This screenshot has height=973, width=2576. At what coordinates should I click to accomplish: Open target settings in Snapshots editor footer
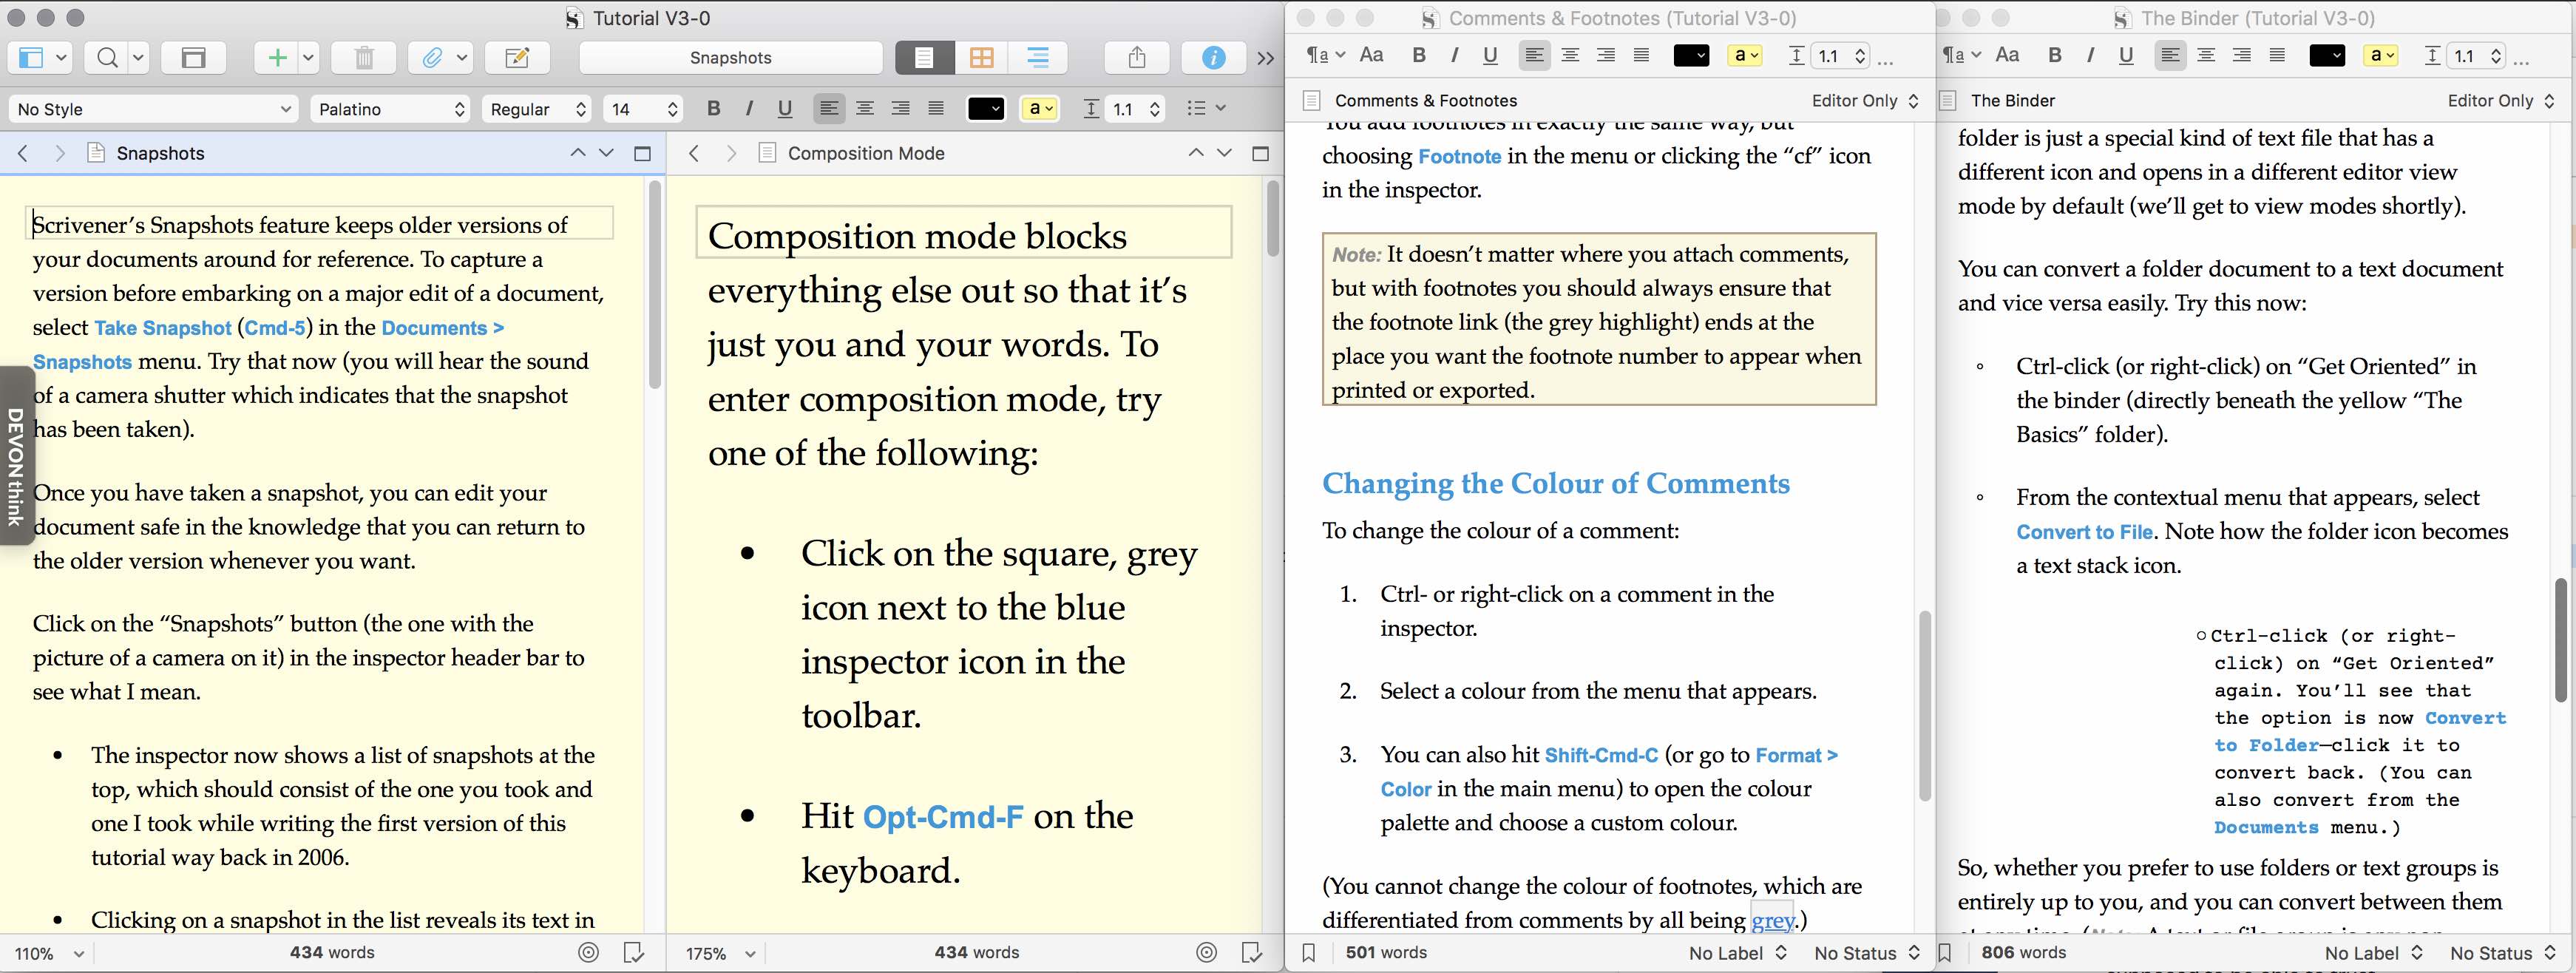click(589, 953)
